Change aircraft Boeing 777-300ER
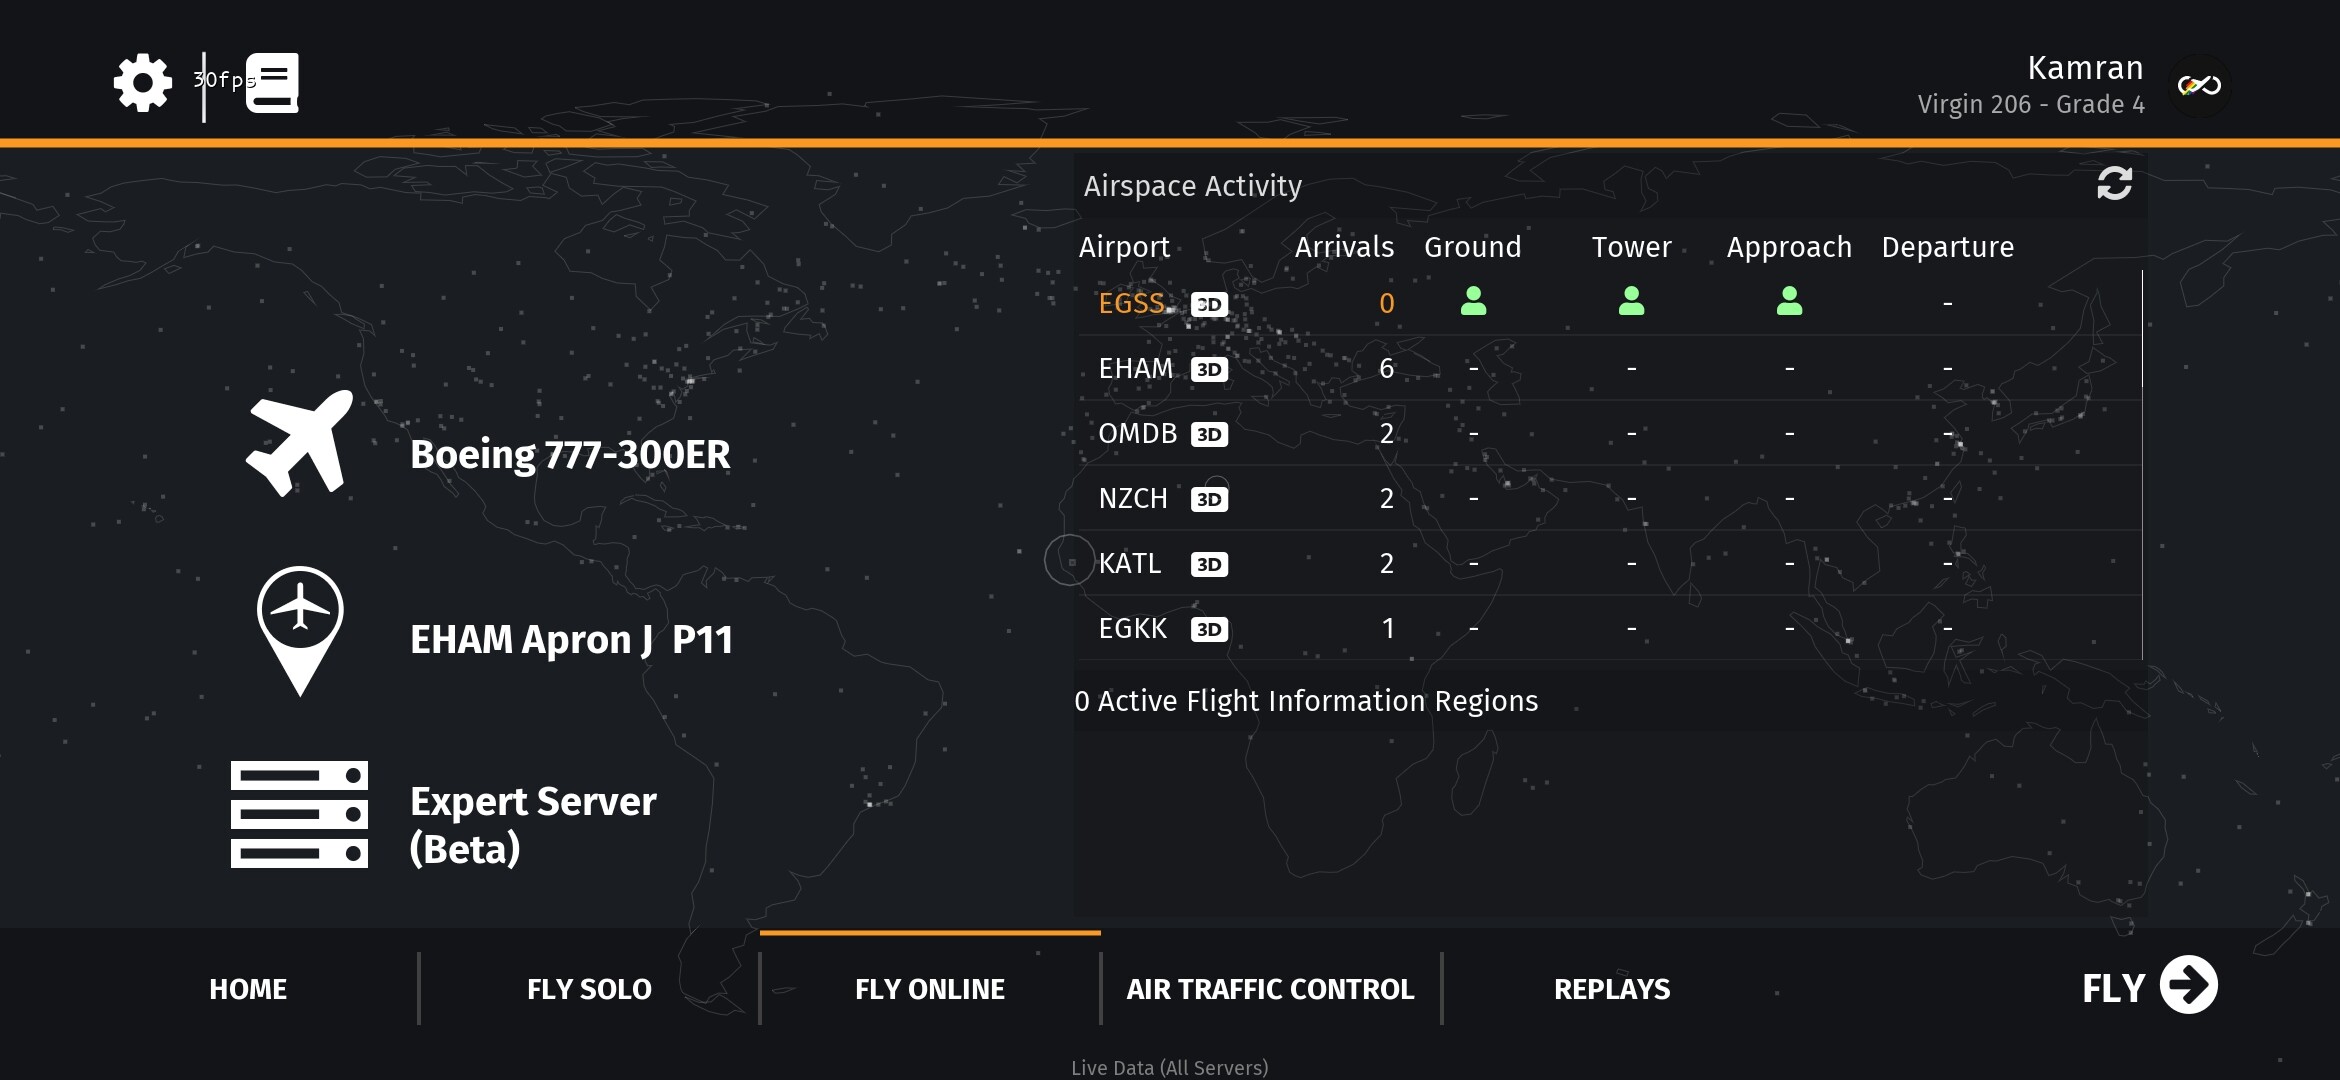 (x=570, y=455)
